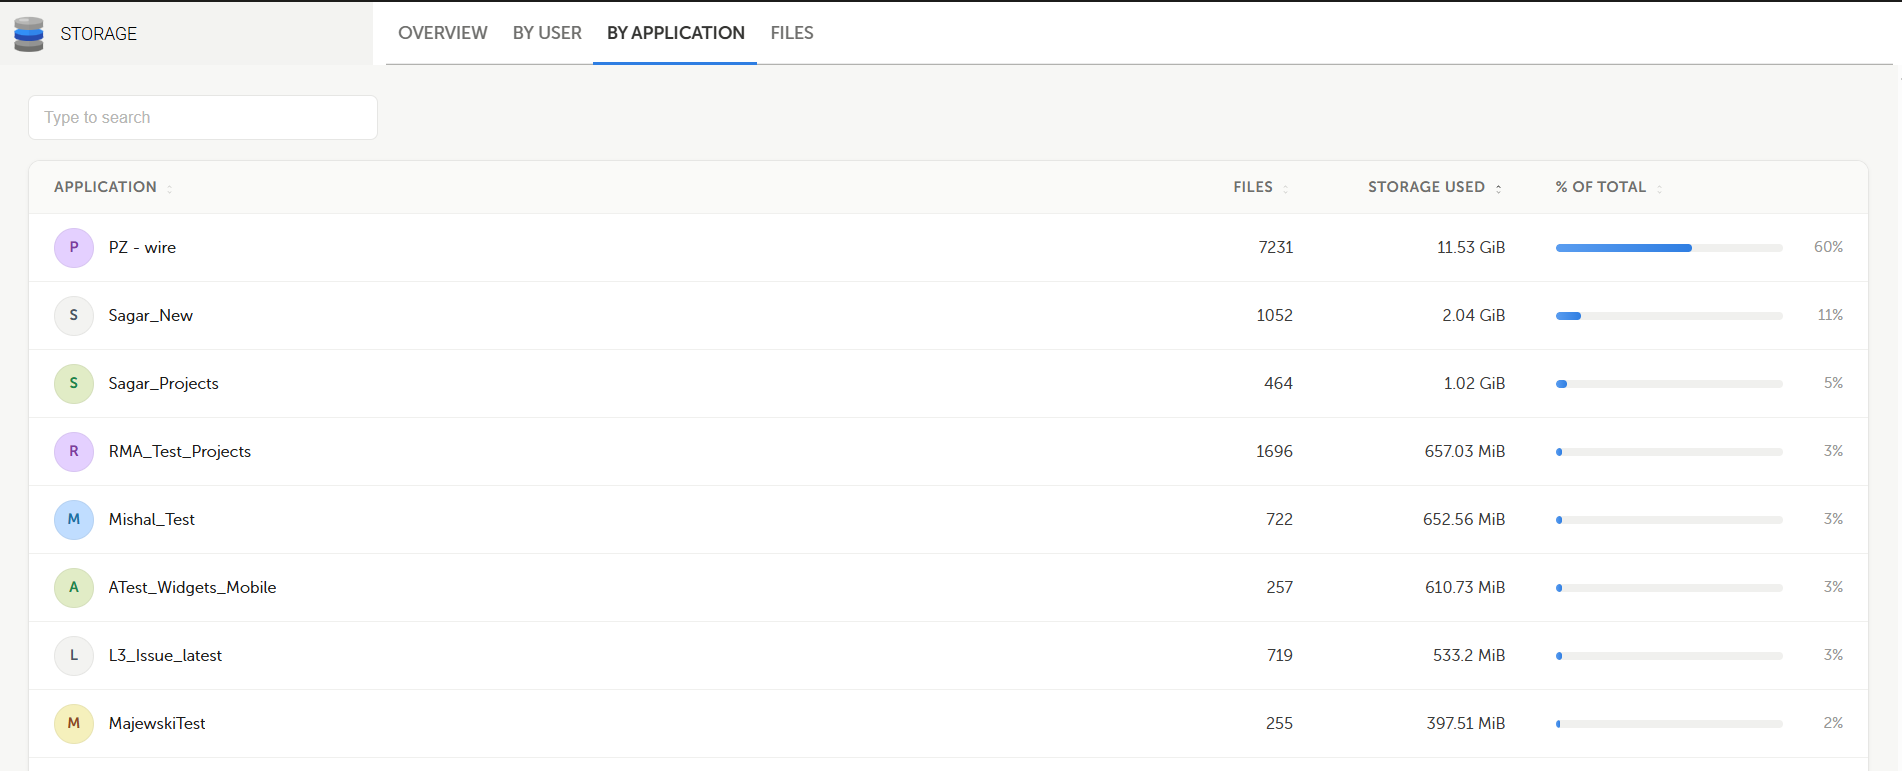Go to the Files tab
This screenshot has width=1902, height=771.
(792, 33)
